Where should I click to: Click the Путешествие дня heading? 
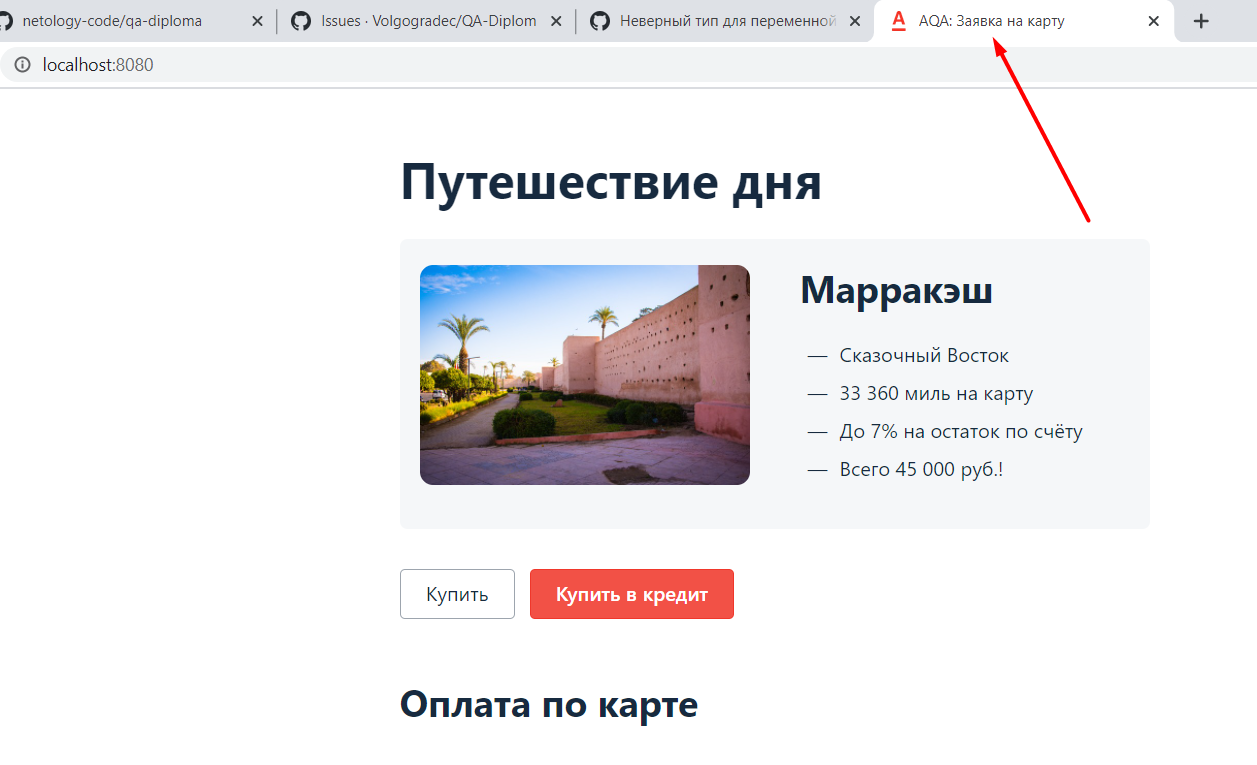click(611, 183)
